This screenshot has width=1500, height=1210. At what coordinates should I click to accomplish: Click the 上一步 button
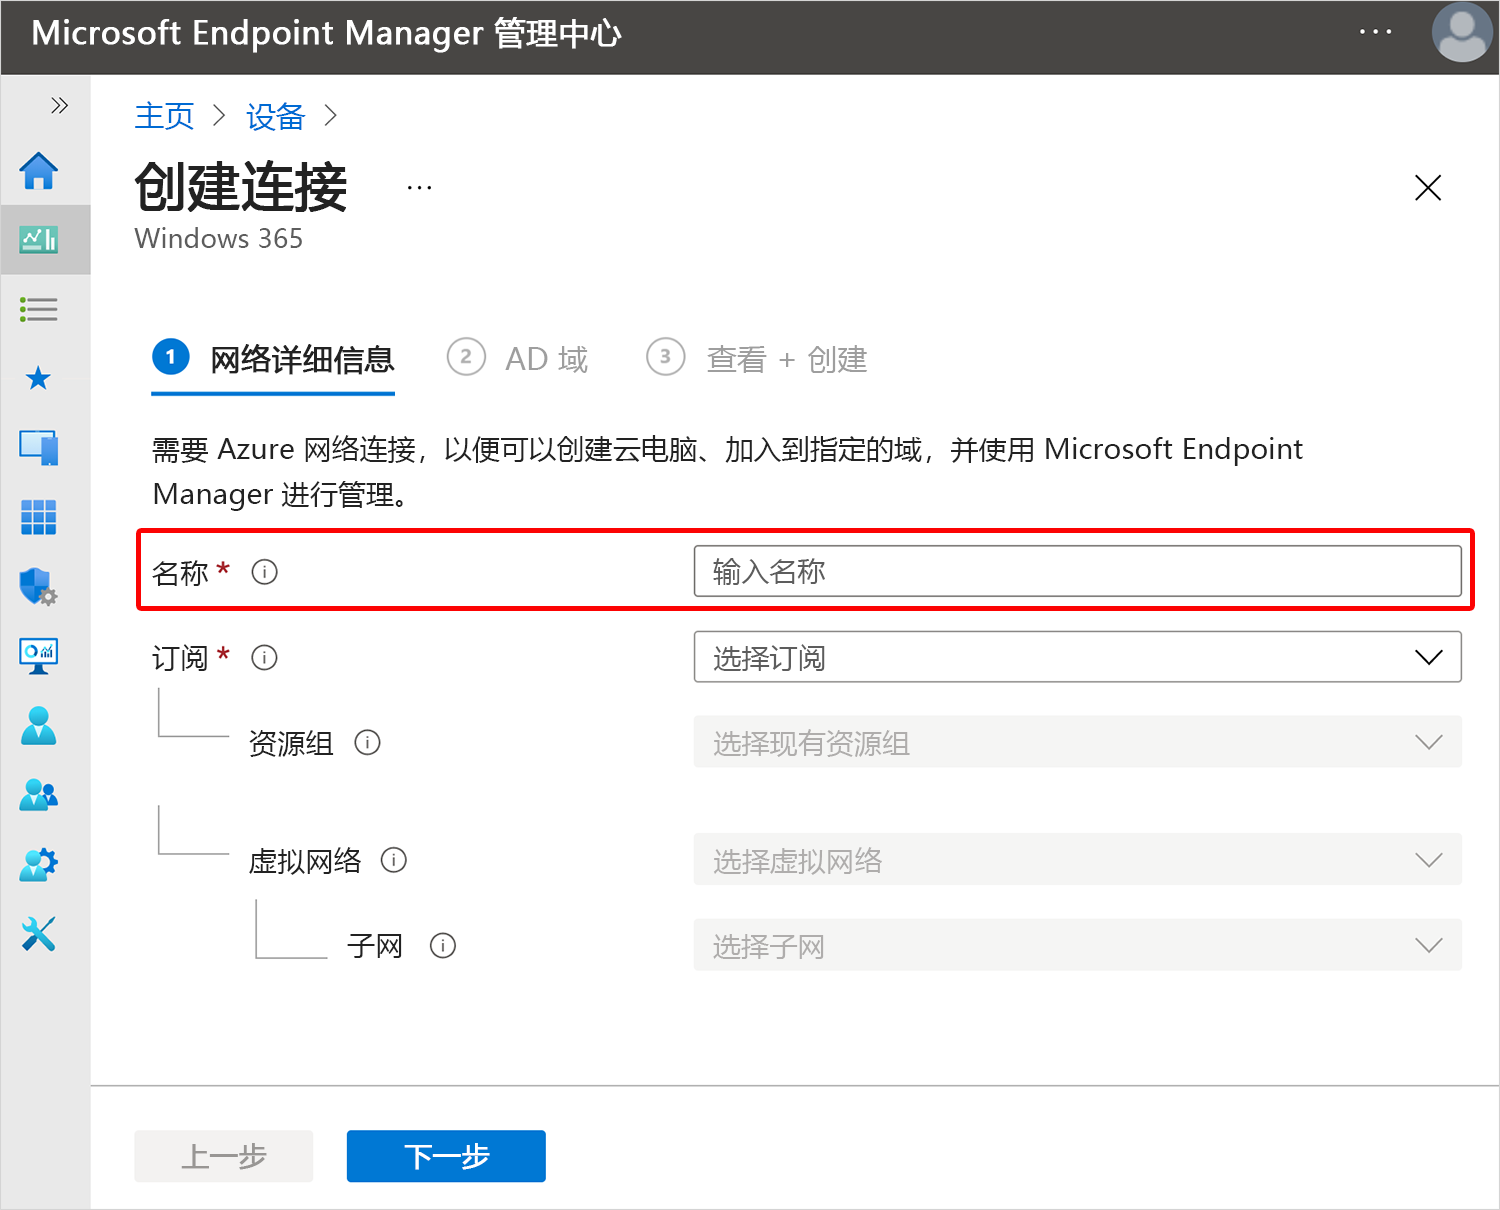point(224,1156)
